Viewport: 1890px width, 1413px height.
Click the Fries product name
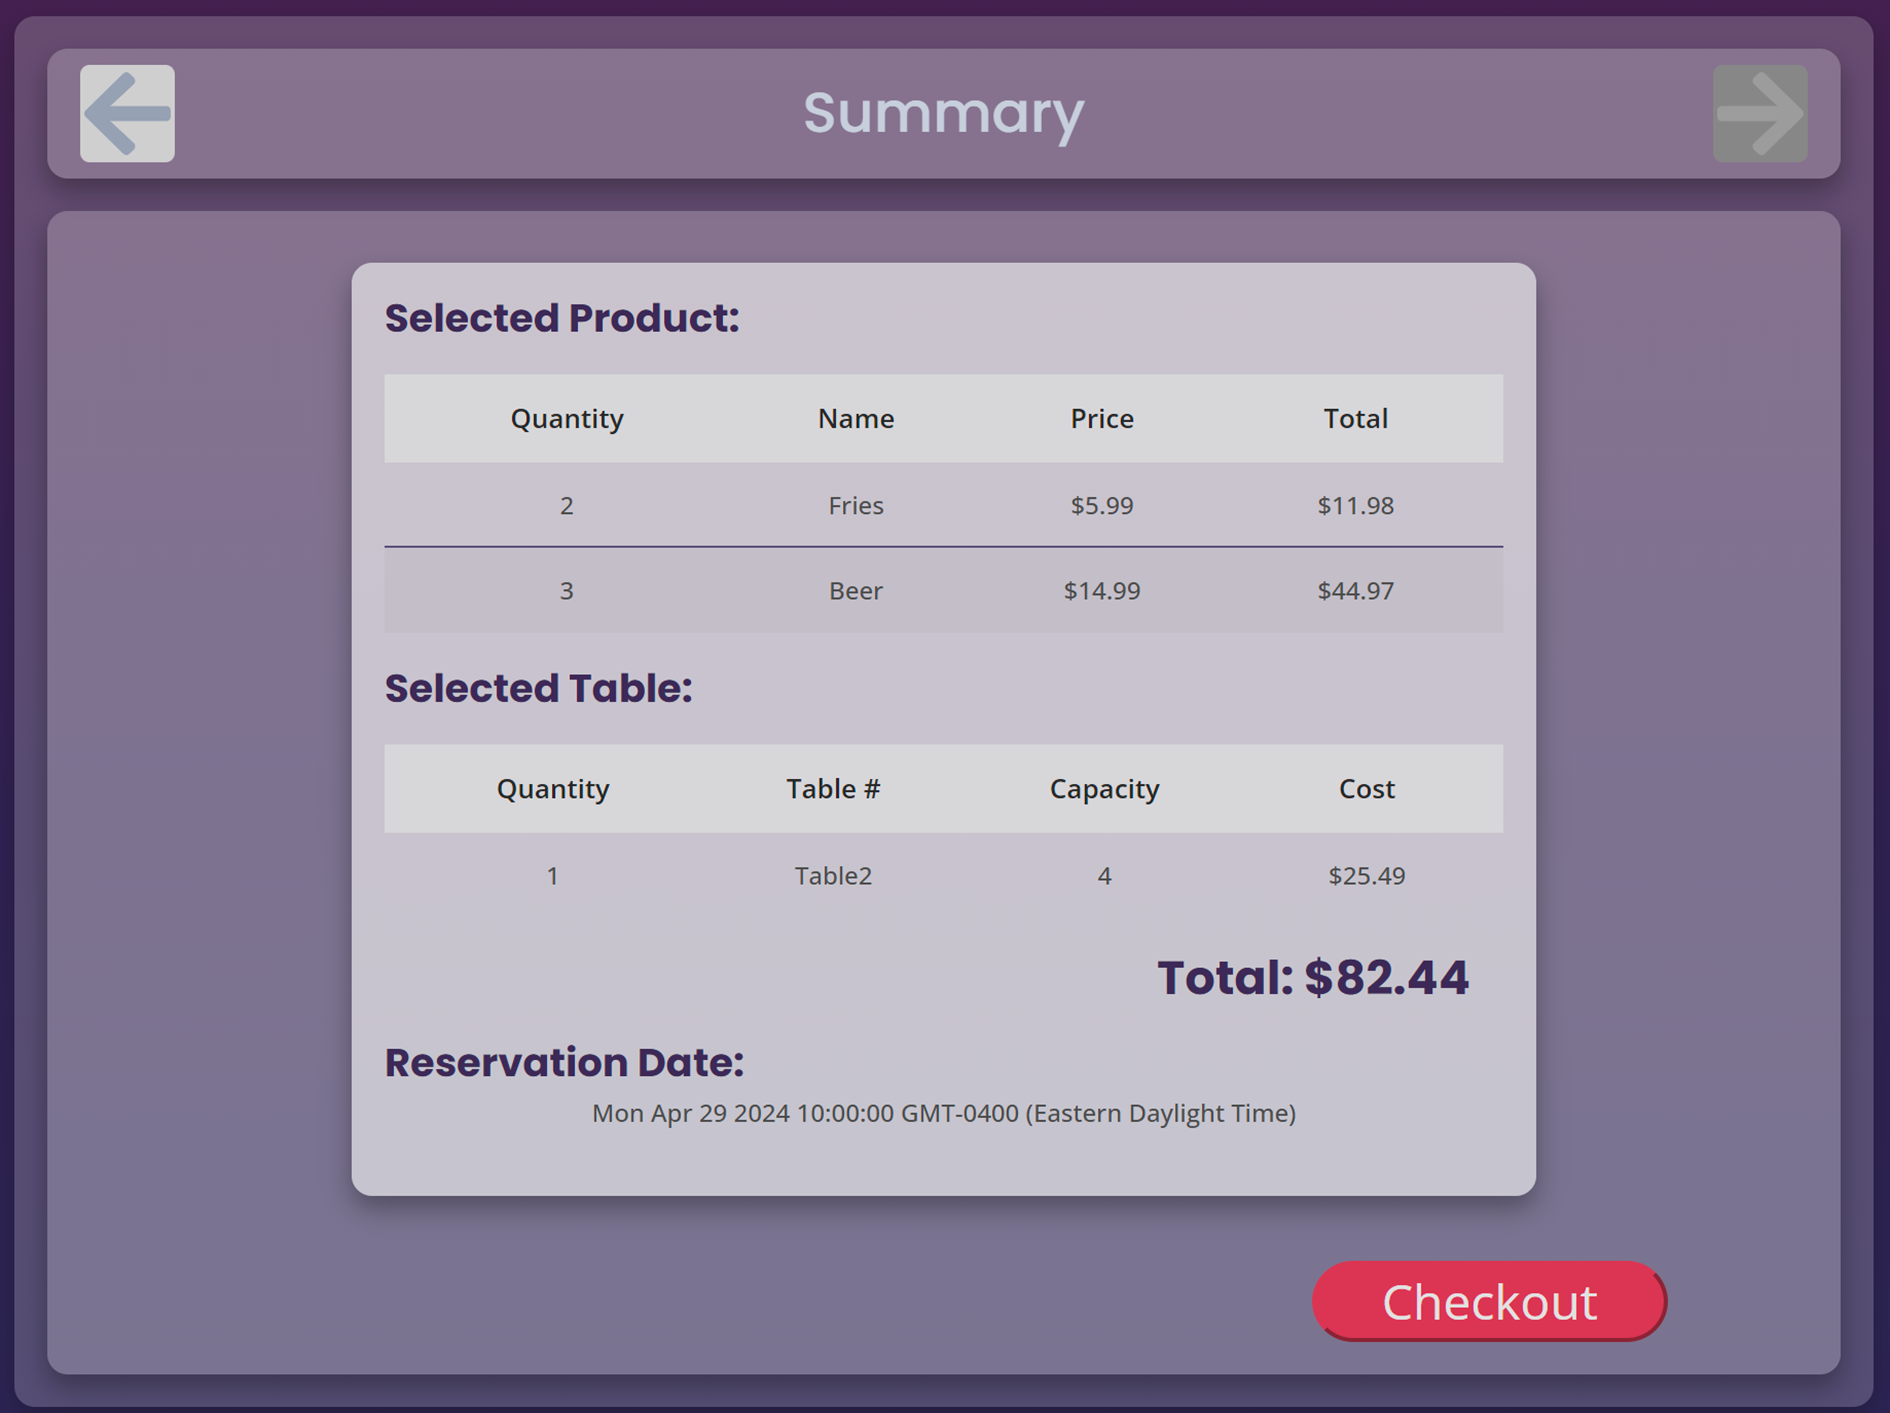[855, 505]
